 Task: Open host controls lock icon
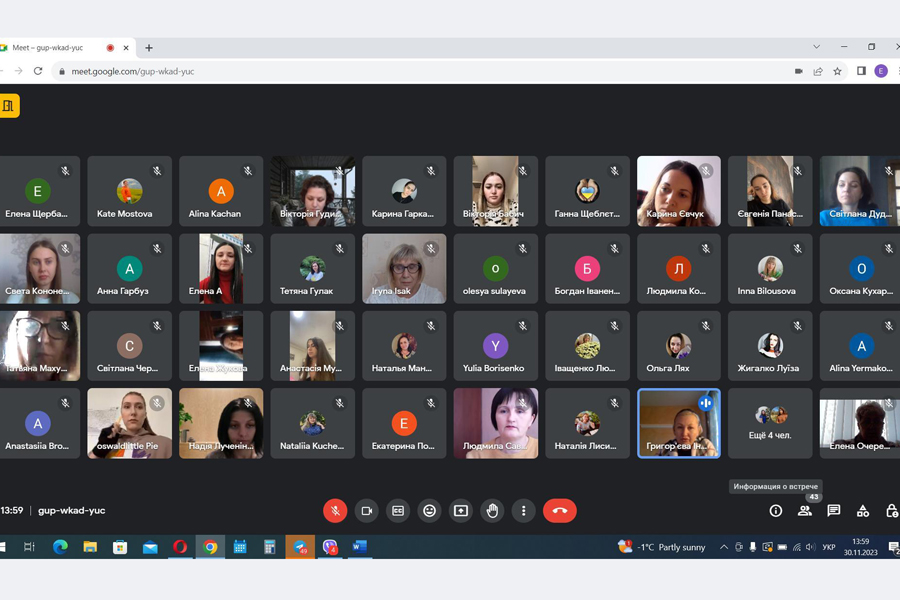[891, 510]
